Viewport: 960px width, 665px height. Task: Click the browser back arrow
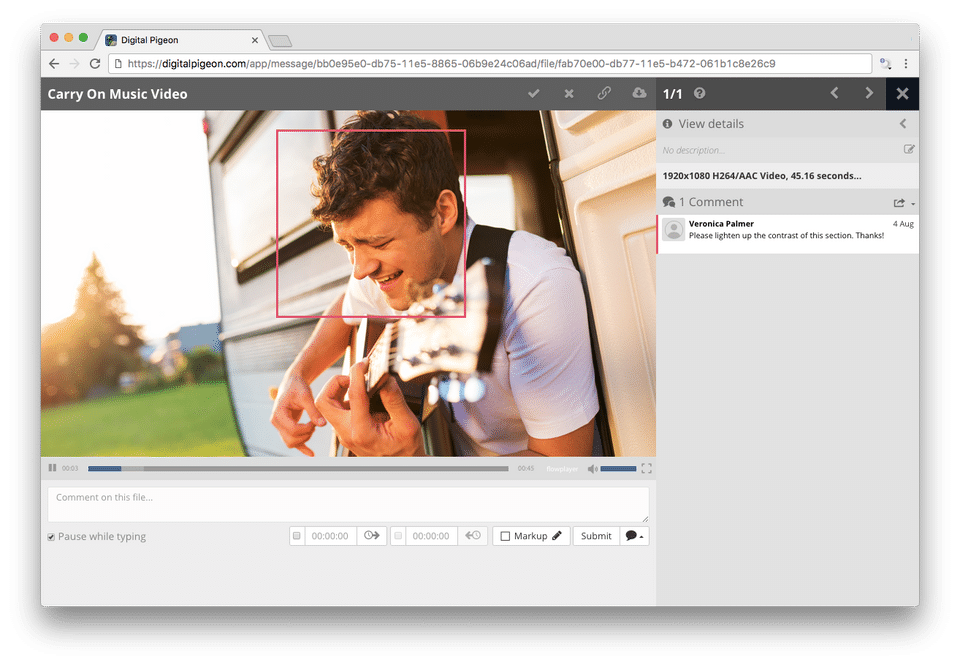54,64
